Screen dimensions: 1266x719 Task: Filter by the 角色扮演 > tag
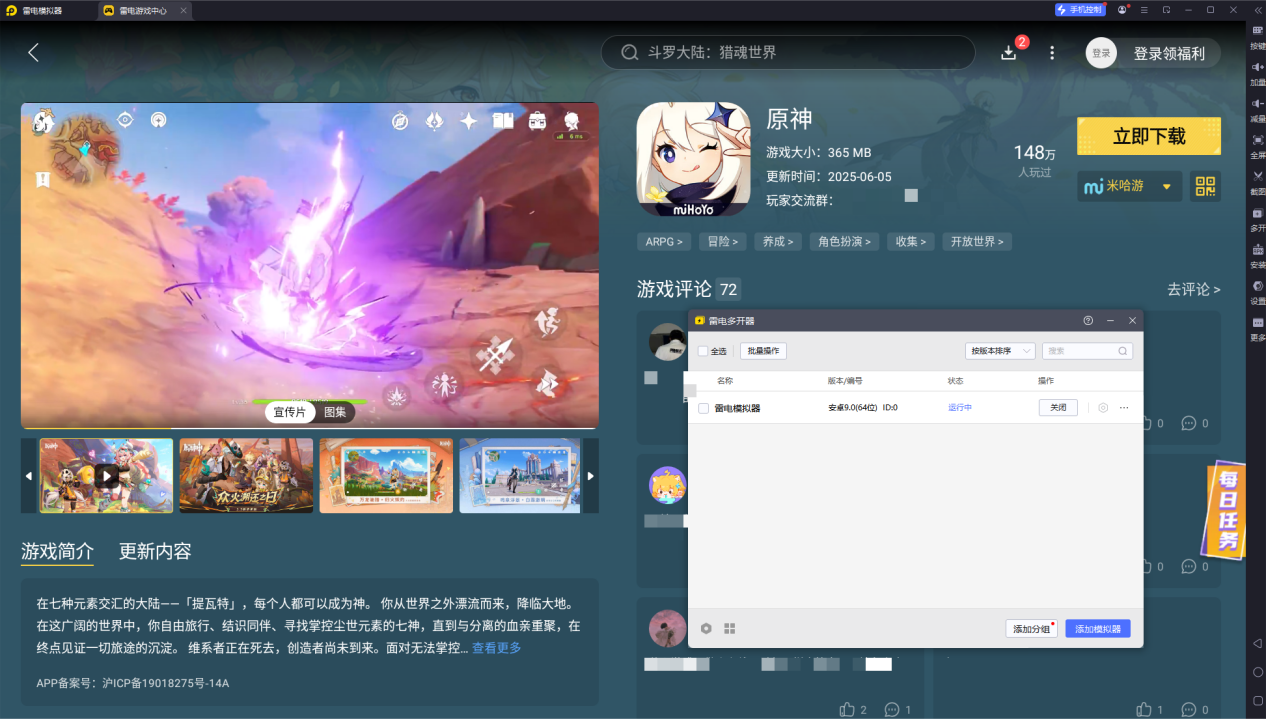pos(844,241)
